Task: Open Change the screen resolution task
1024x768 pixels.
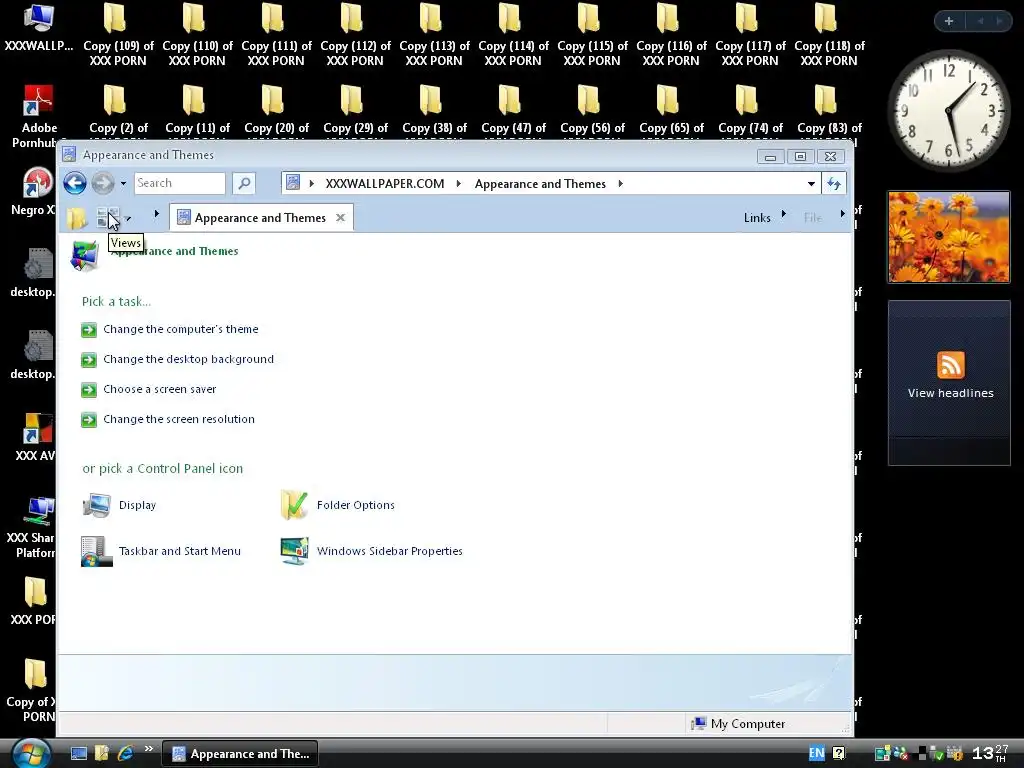Action: (178, 419)
